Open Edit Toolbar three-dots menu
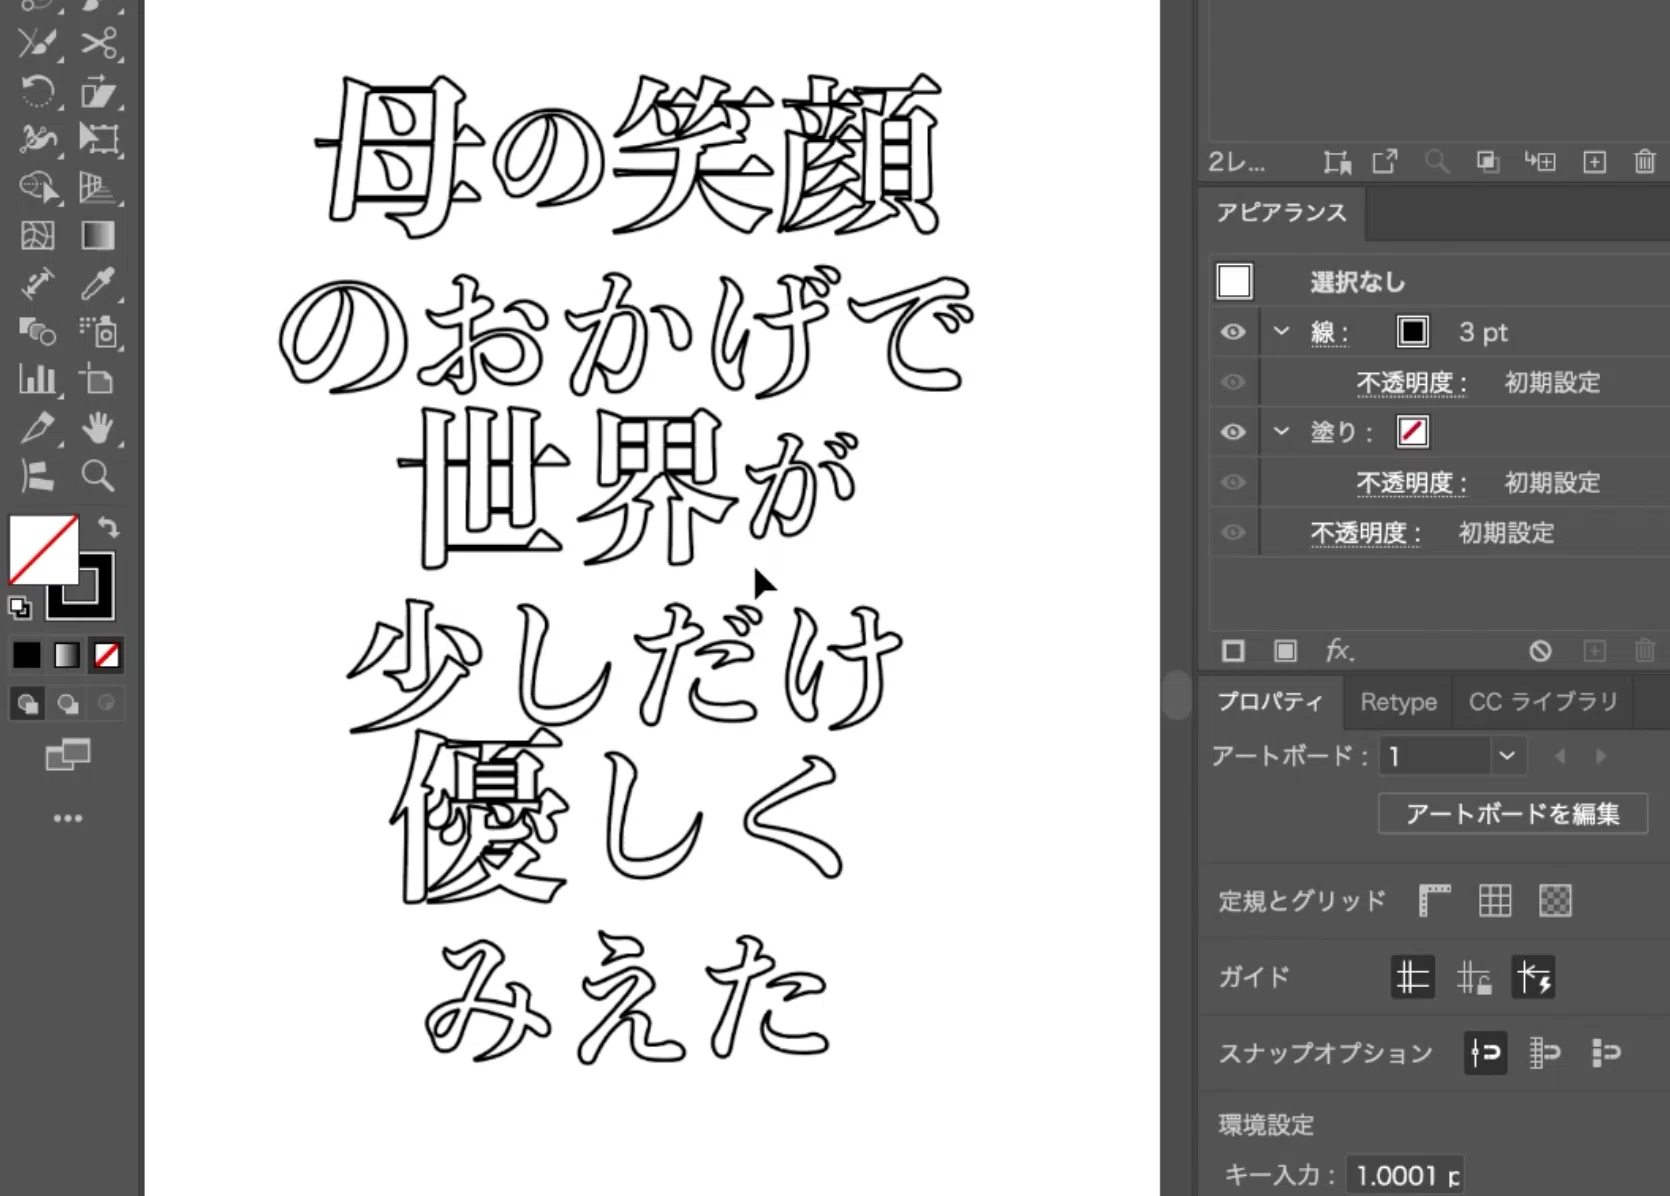 68,818
